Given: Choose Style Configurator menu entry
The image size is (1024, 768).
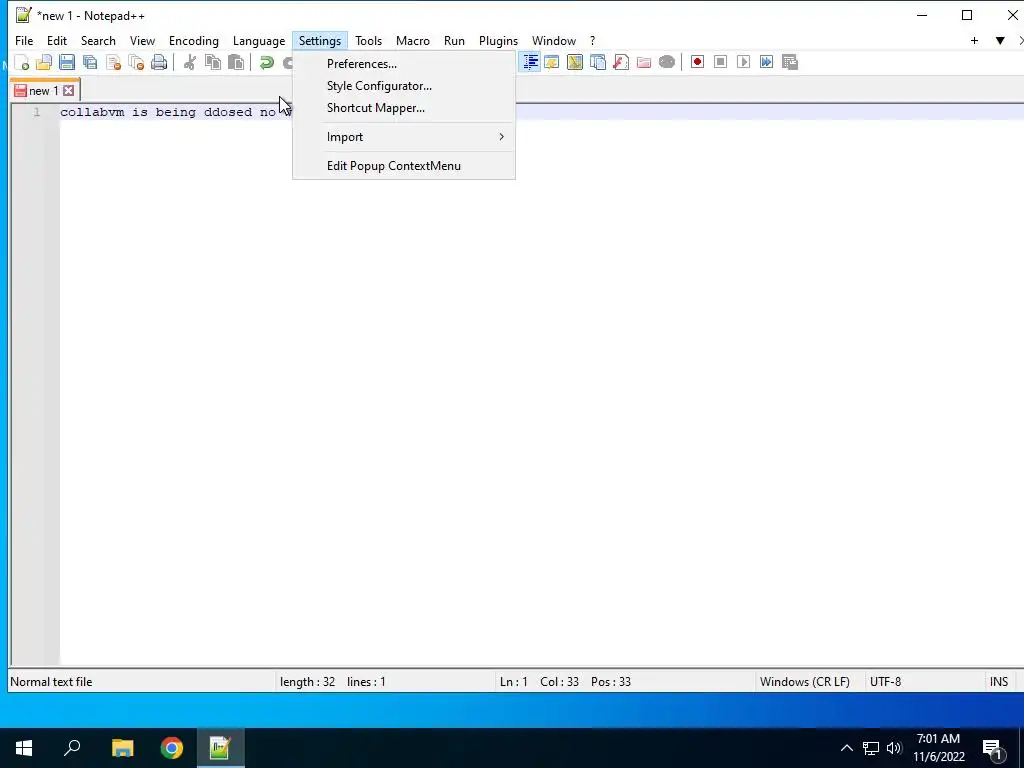Looking at the screenshot, I should tap(404, 86).
